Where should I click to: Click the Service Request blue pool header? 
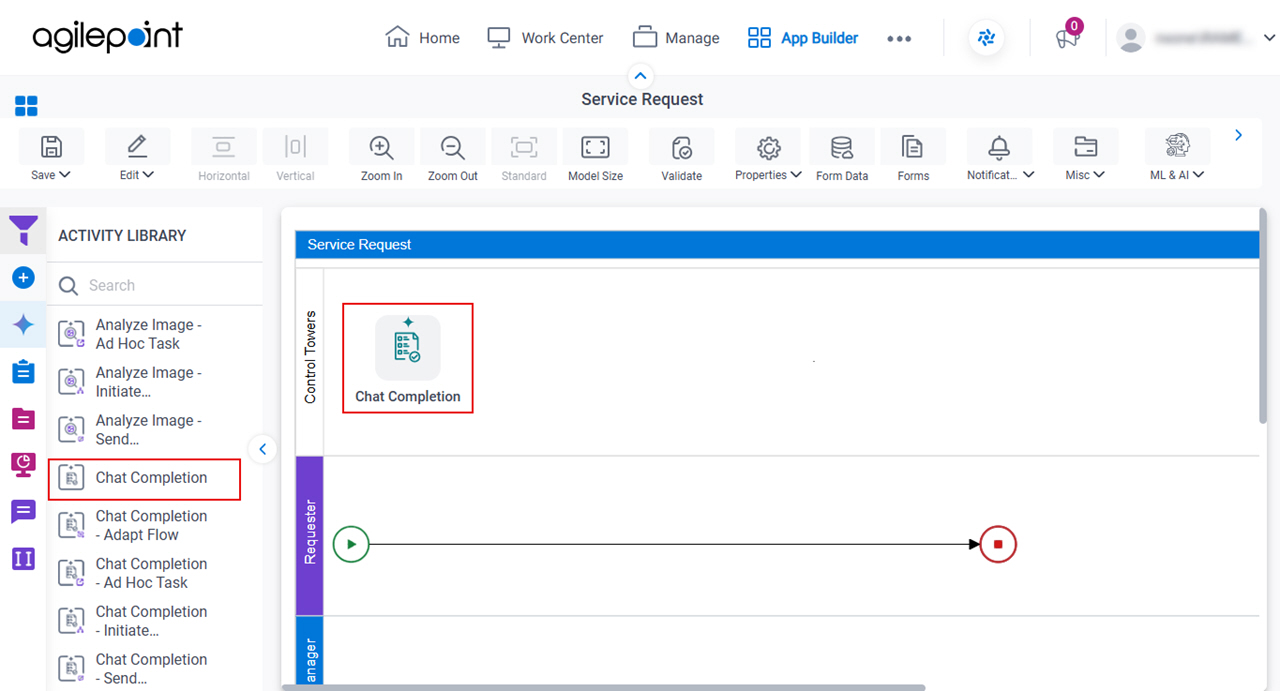point(777,244)
